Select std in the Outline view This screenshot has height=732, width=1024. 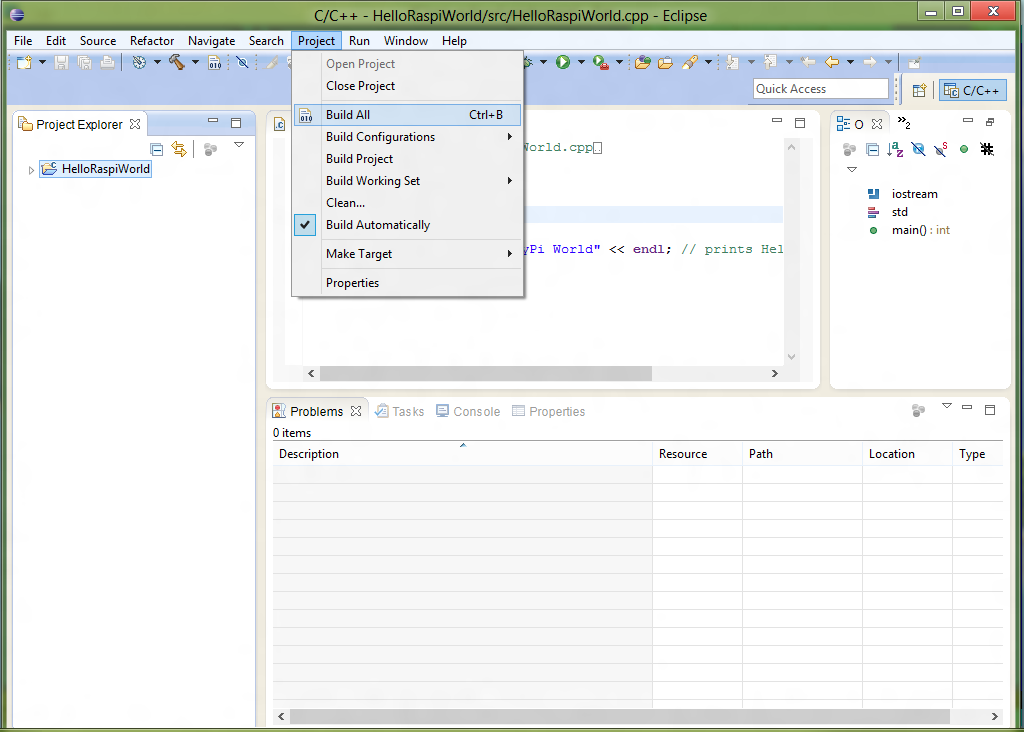coord(888,212)
